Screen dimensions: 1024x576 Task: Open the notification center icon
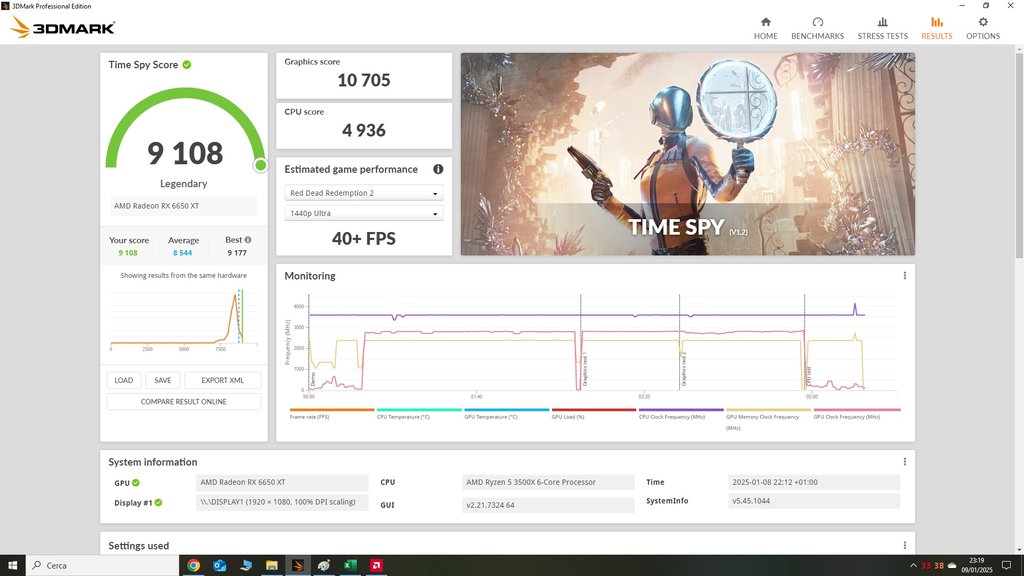[1006, 566]
